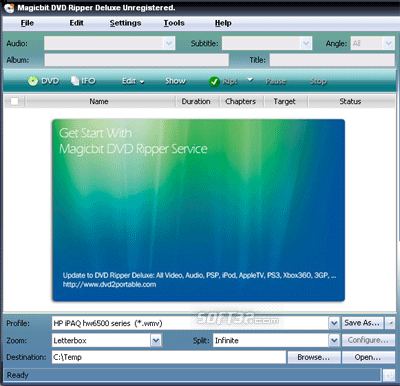The height and width of the screenshot is (386, 400).
Task: Click Stop in the toolbar
Action: coord(318,81)
